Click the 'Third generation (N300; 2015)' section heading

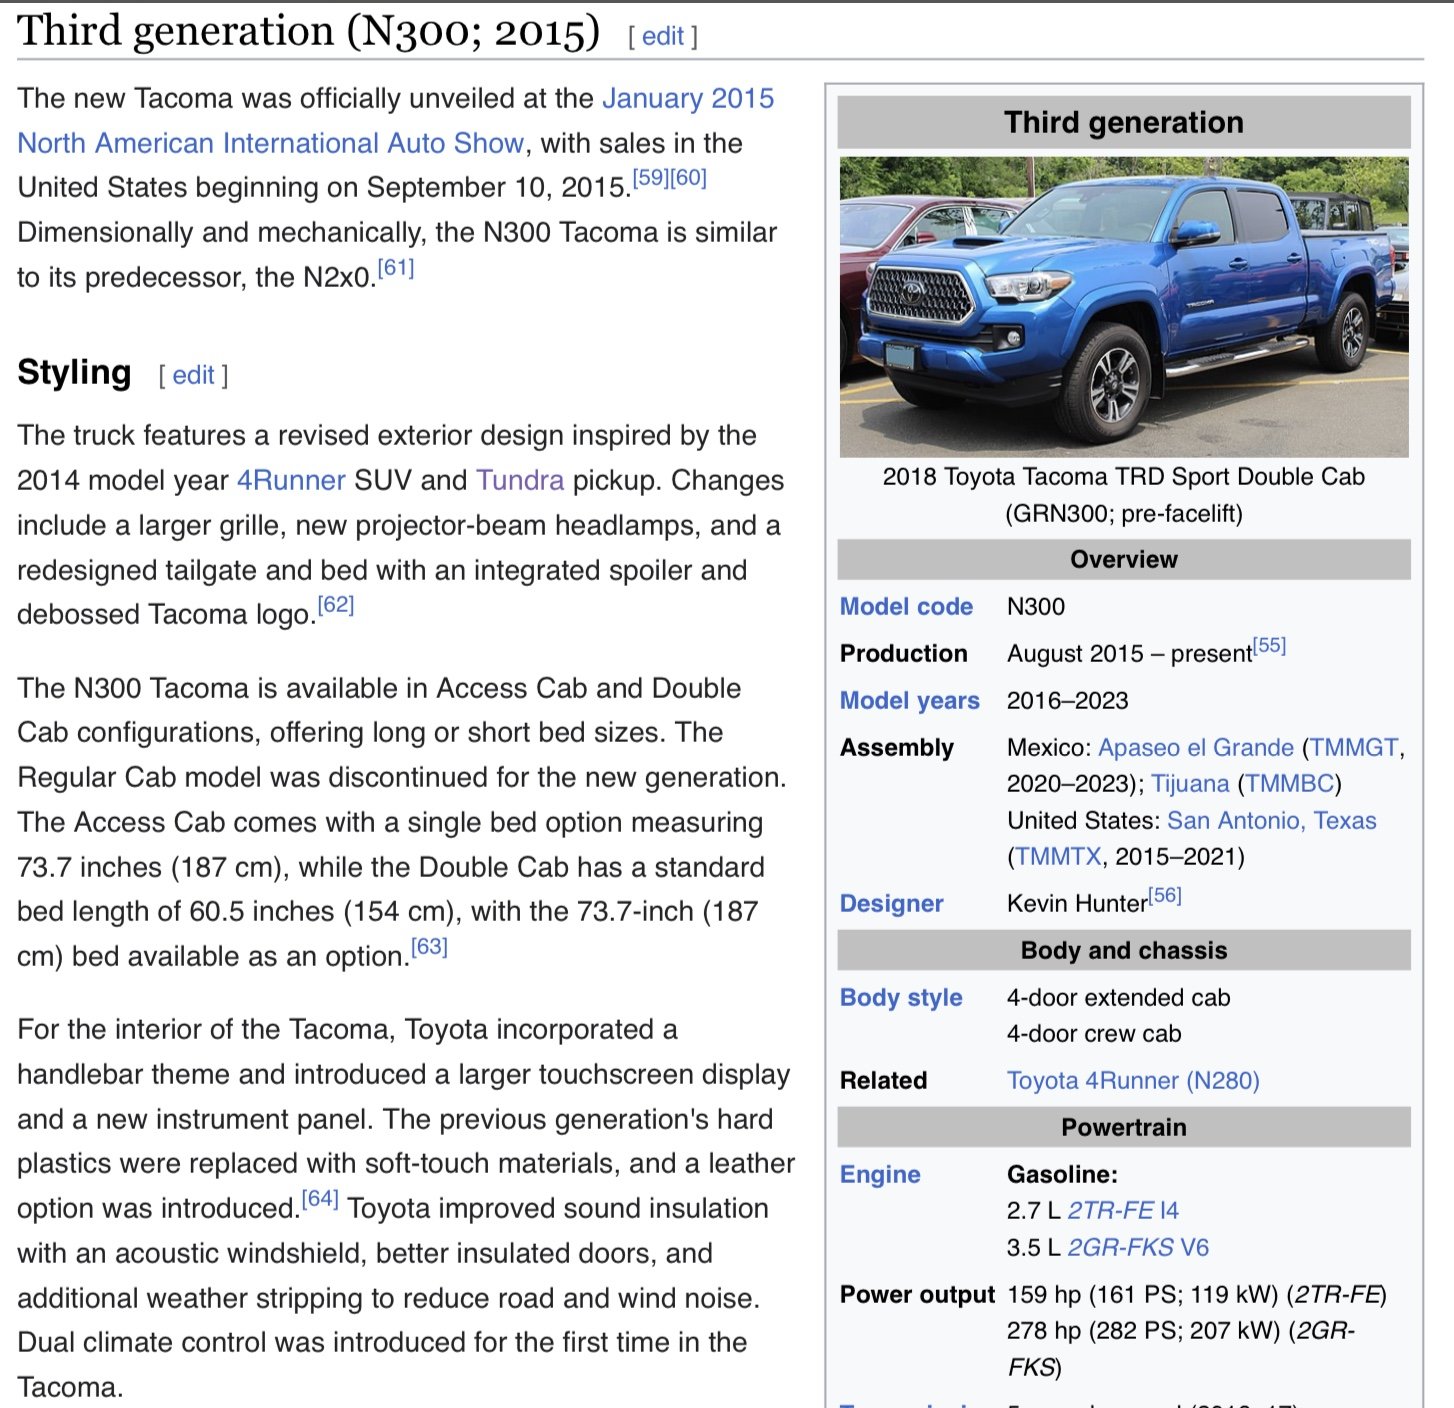[x=308, y=32]
